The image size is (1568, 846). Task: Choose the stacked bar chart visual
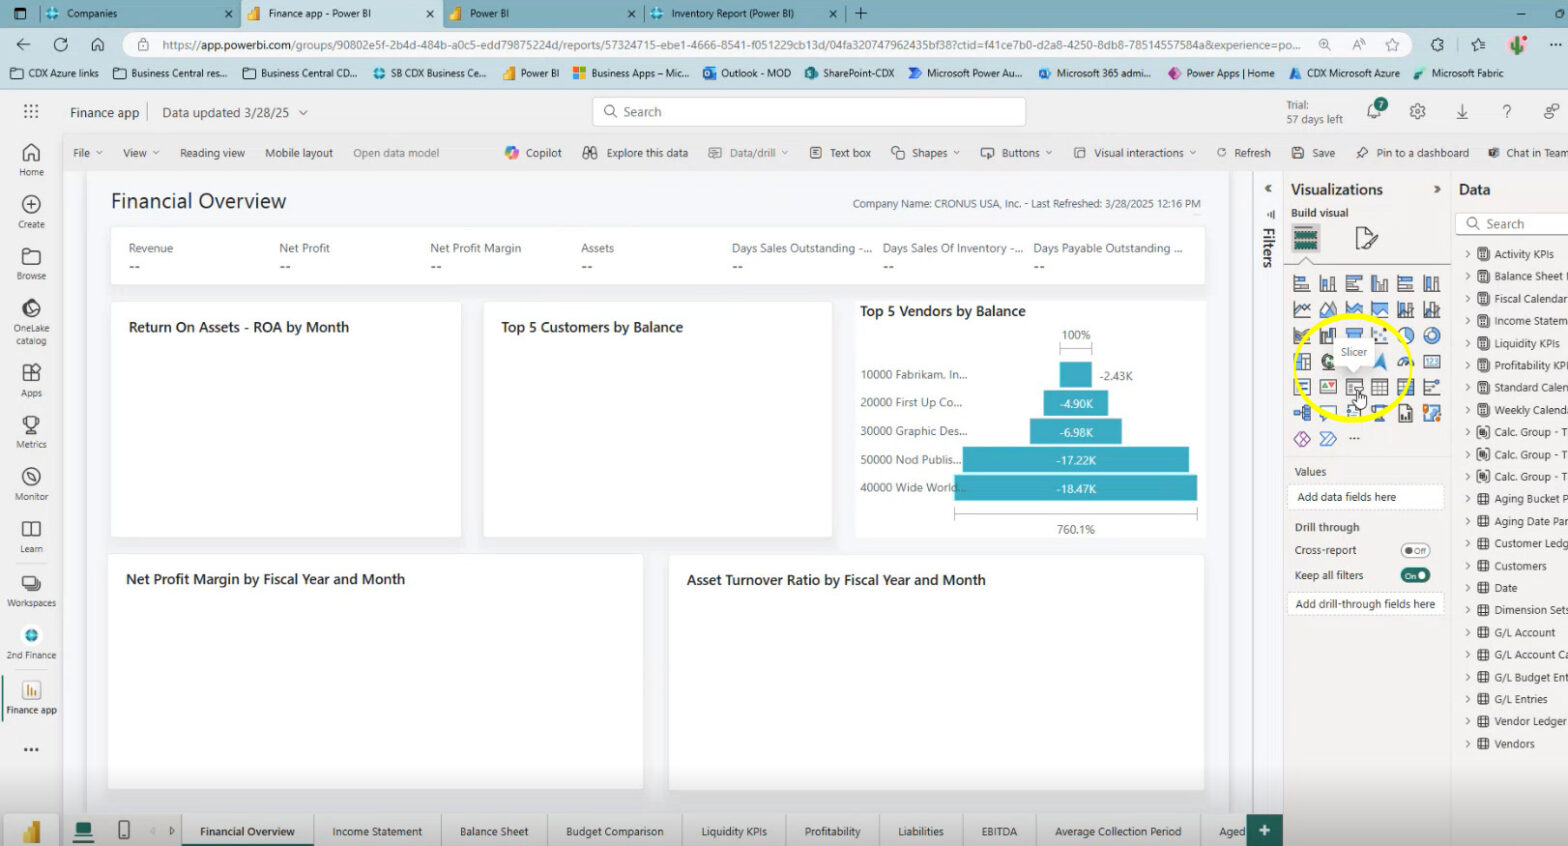pyautogui.click(x=1302, y=284)
